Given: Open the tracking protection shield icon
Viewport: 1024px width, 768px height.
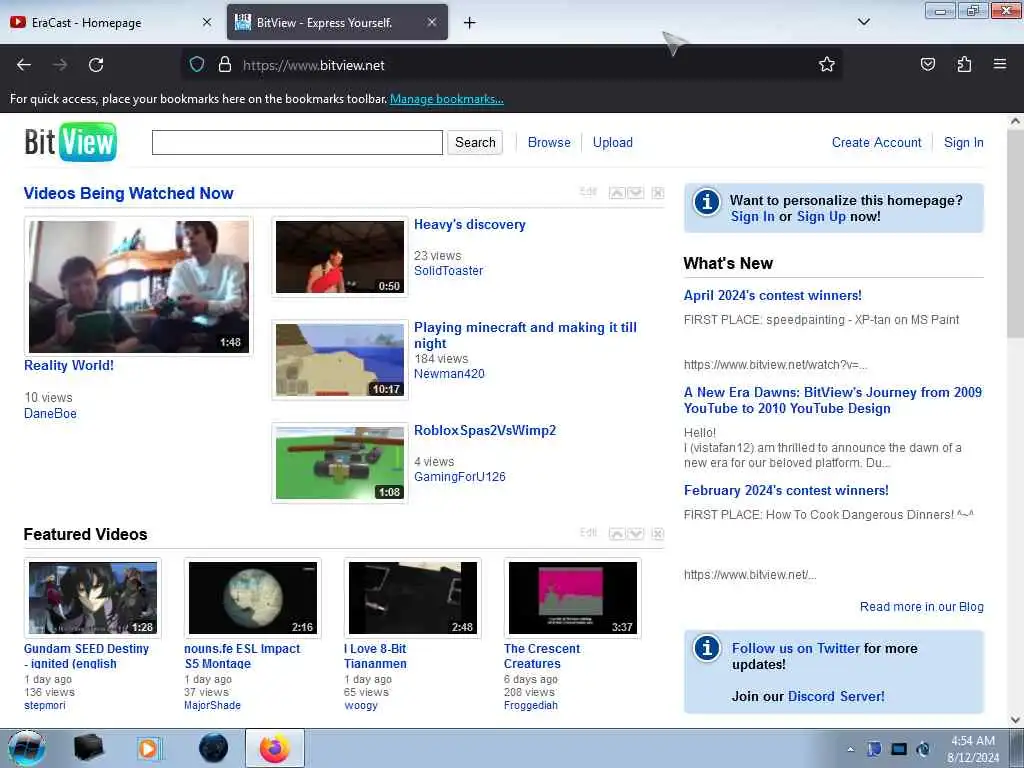Looking at the screenshot, I should (x=197, y=65).
